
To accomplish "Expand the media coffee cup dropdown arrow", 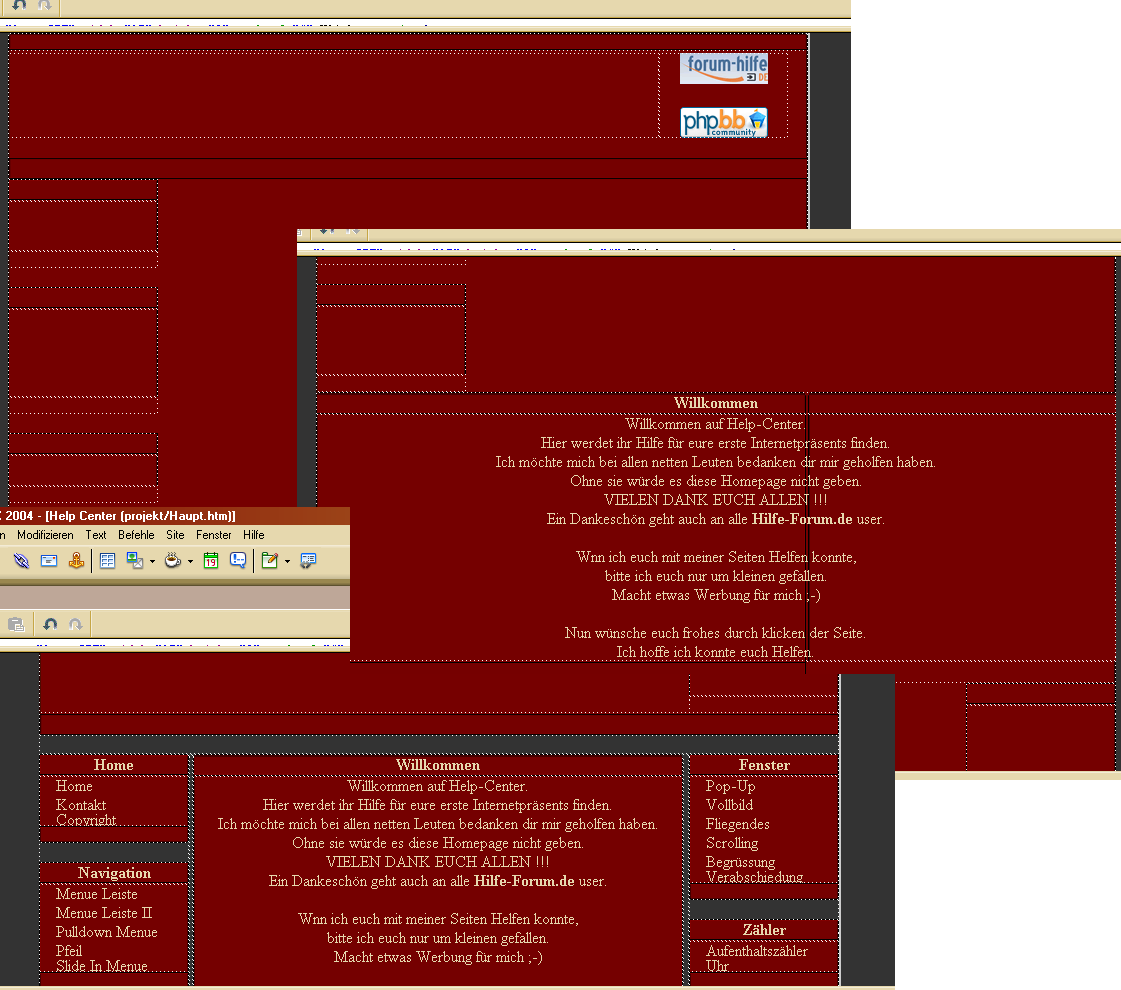I will [x=190, y=562].
